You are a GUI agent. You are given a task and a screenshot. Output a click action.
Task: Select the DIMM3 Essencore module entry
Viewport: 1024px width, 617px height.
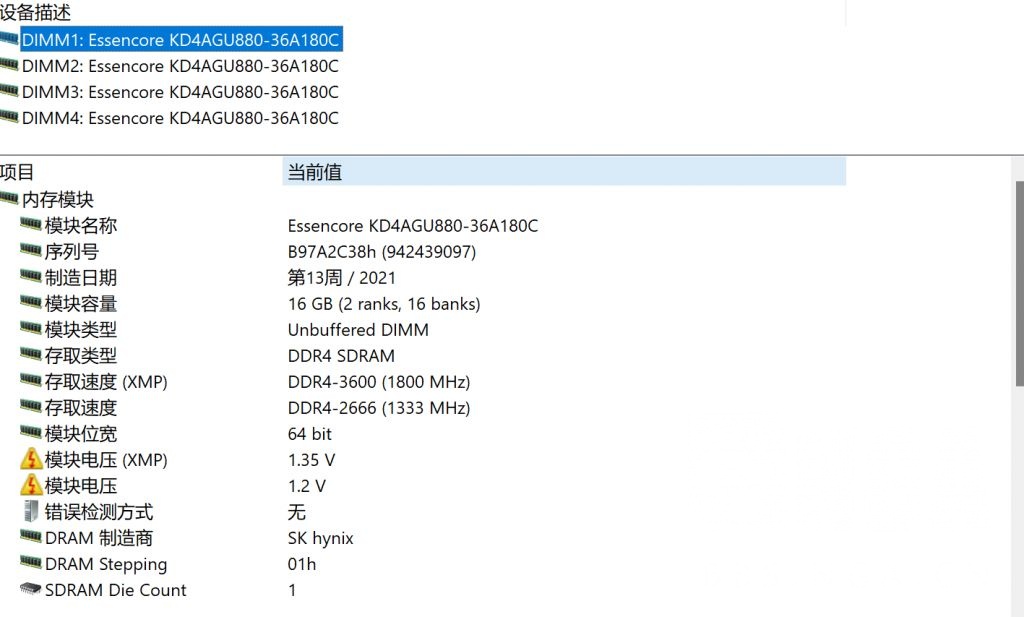pyautogui.click(x=180, y=91)
